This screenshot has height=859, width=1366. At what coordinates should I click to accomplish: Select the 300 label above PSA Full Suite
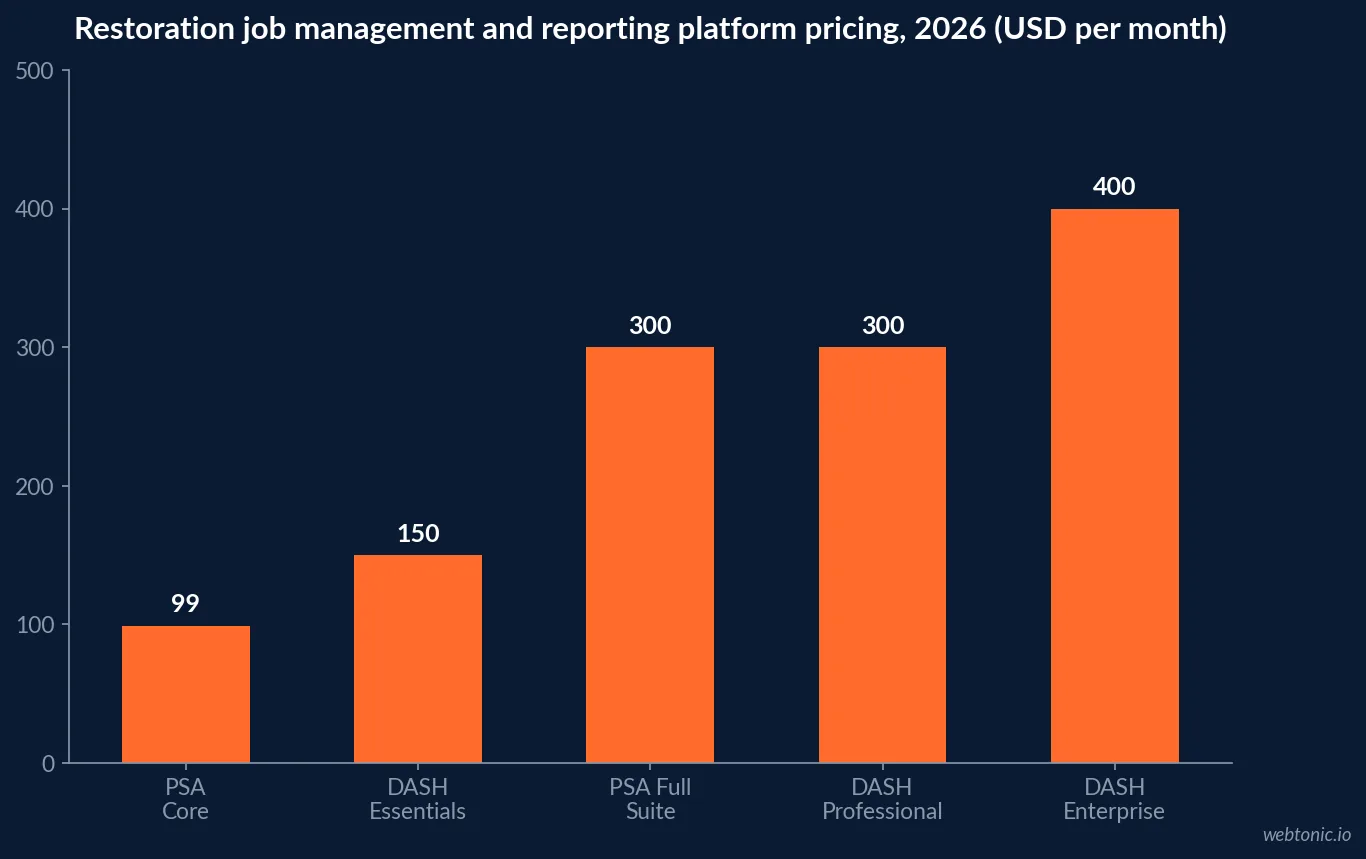pos(650,325)
